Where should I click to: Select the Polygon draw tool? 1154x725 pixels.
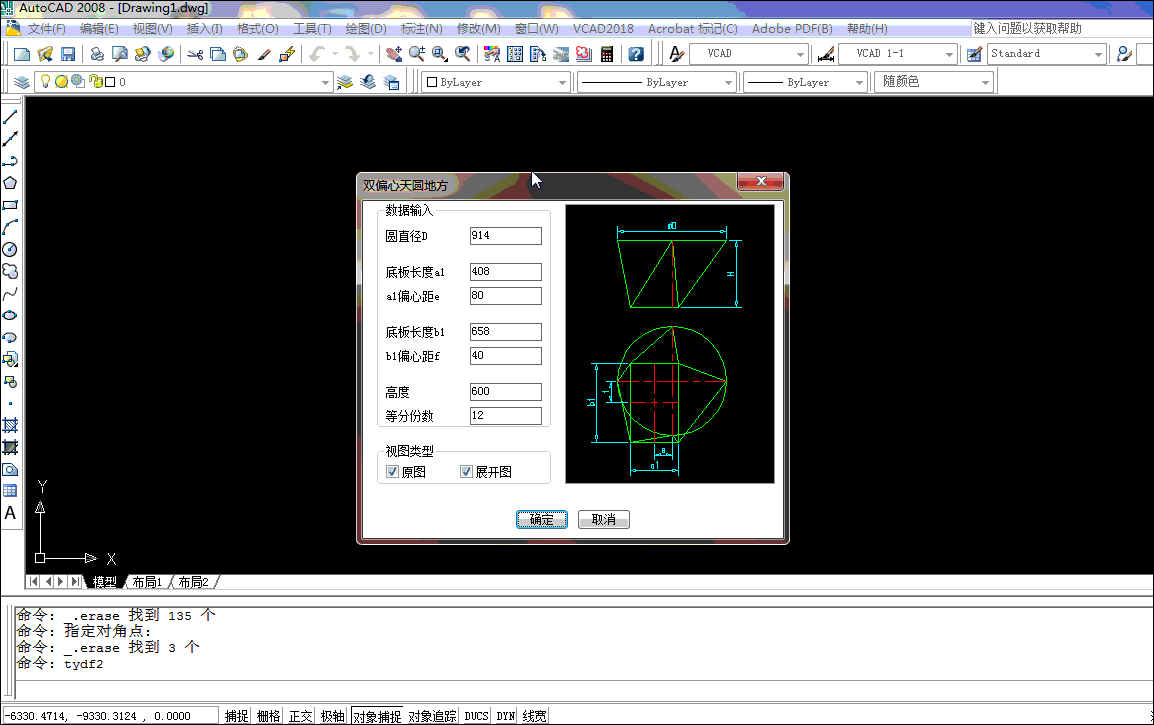10,183
